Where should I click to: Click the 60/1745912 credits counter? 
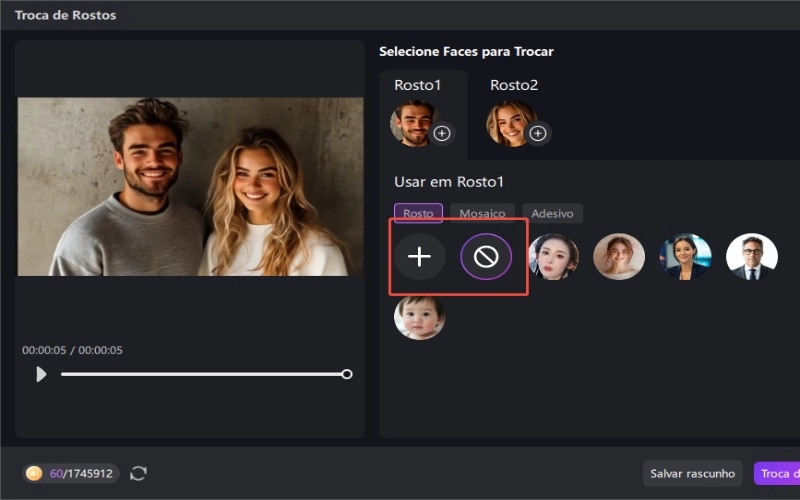tap(81, 473)
